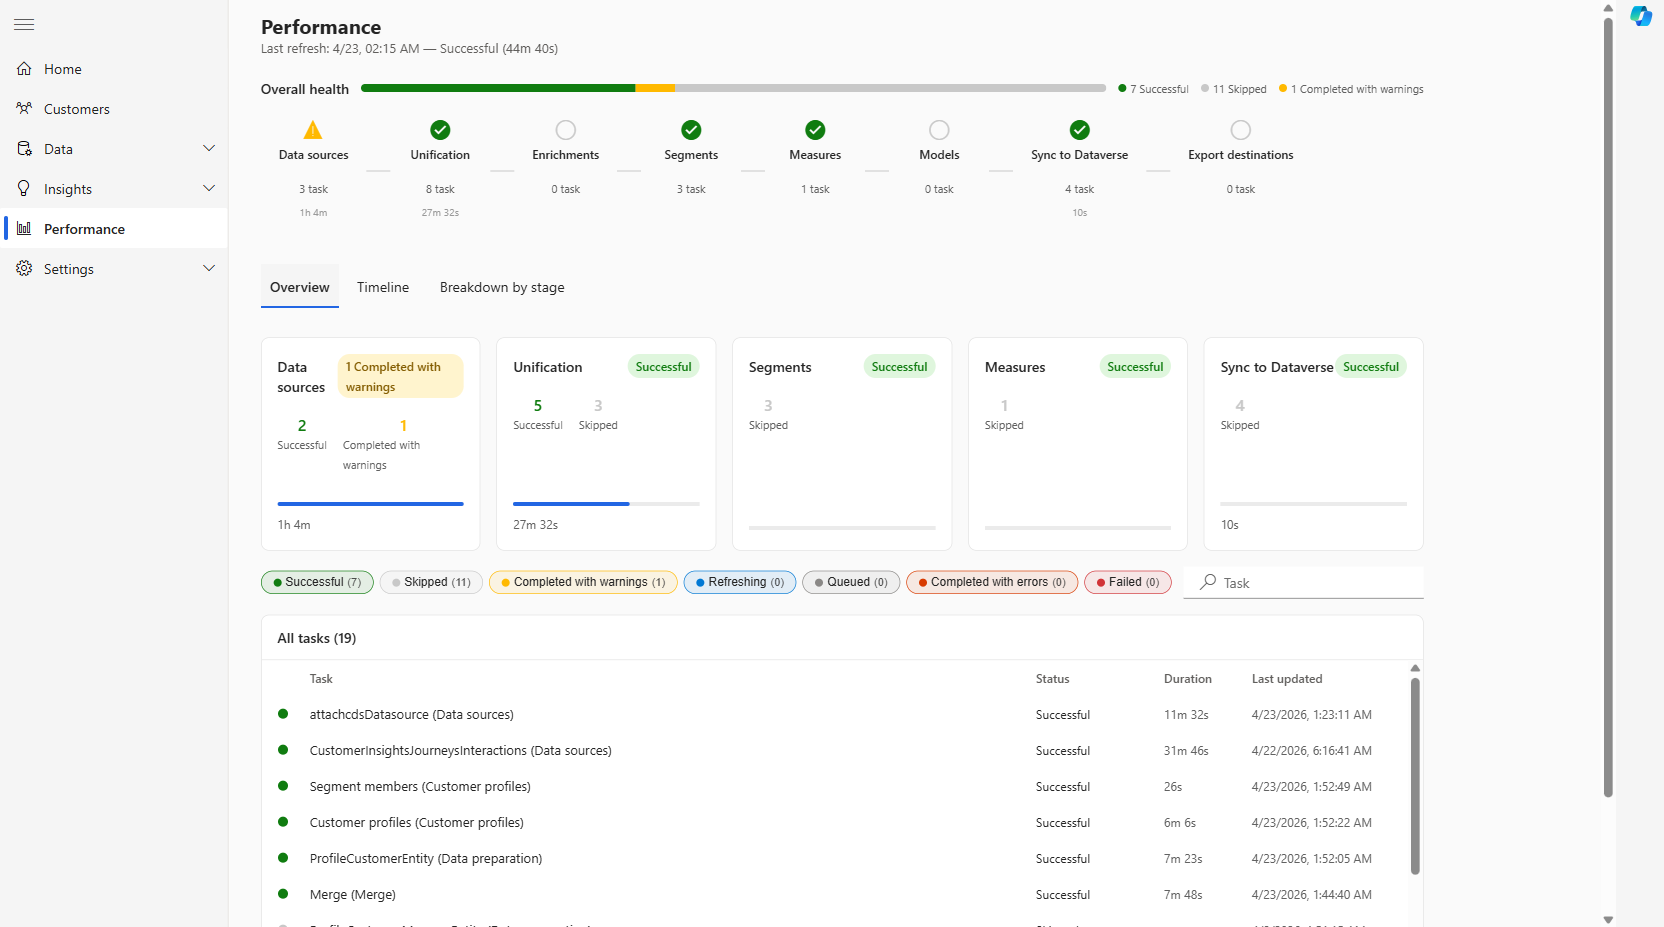Click the Models empty circle icon
Screen dimensions: 1664x927
[939, 130]
